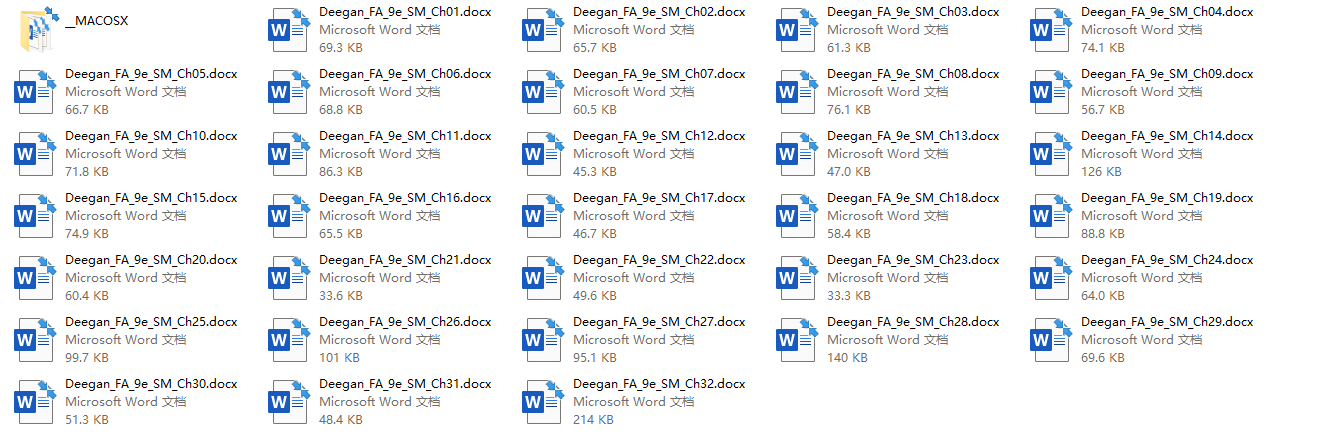The width and height of the screenshot is (1336, 447).
Task: Click the Word icon for Deegan_FA_9e_SM_Ch19.docx
Action: [1051, 216]
